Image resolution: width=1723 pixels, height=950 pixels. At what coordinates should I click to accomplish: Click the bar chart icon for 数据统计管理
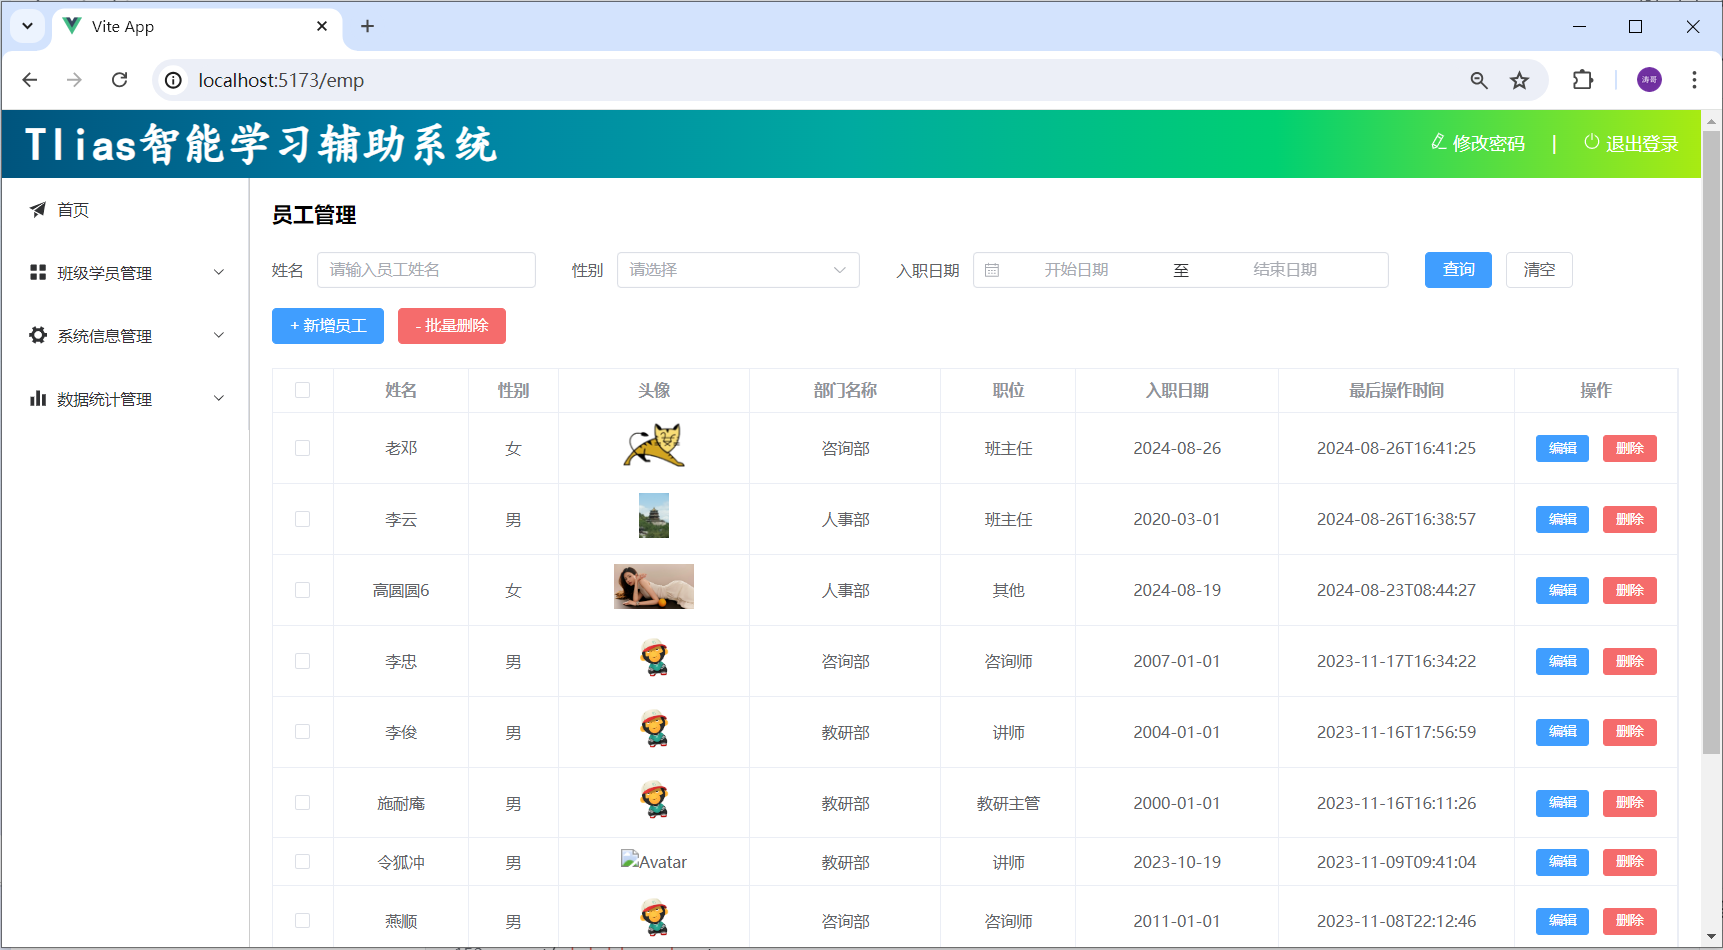tap(38, 398)
